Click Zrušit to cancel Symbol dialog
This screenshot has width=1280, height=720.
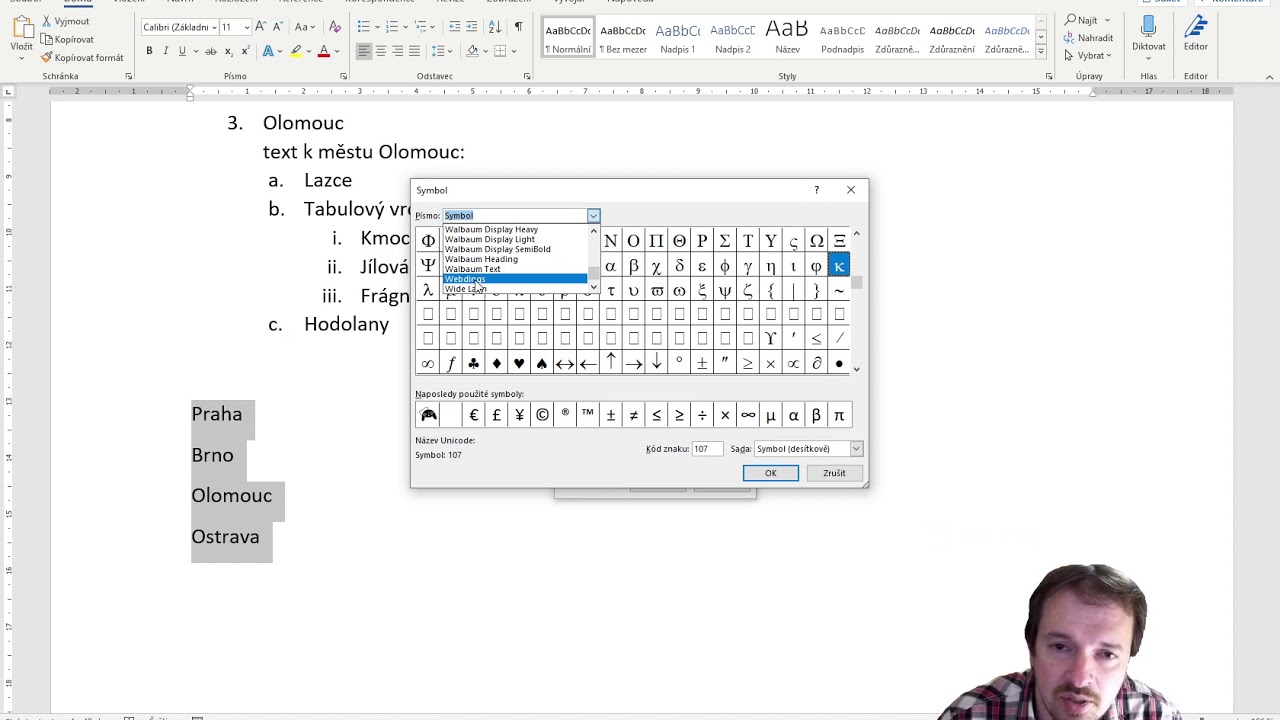click(834, 473)
